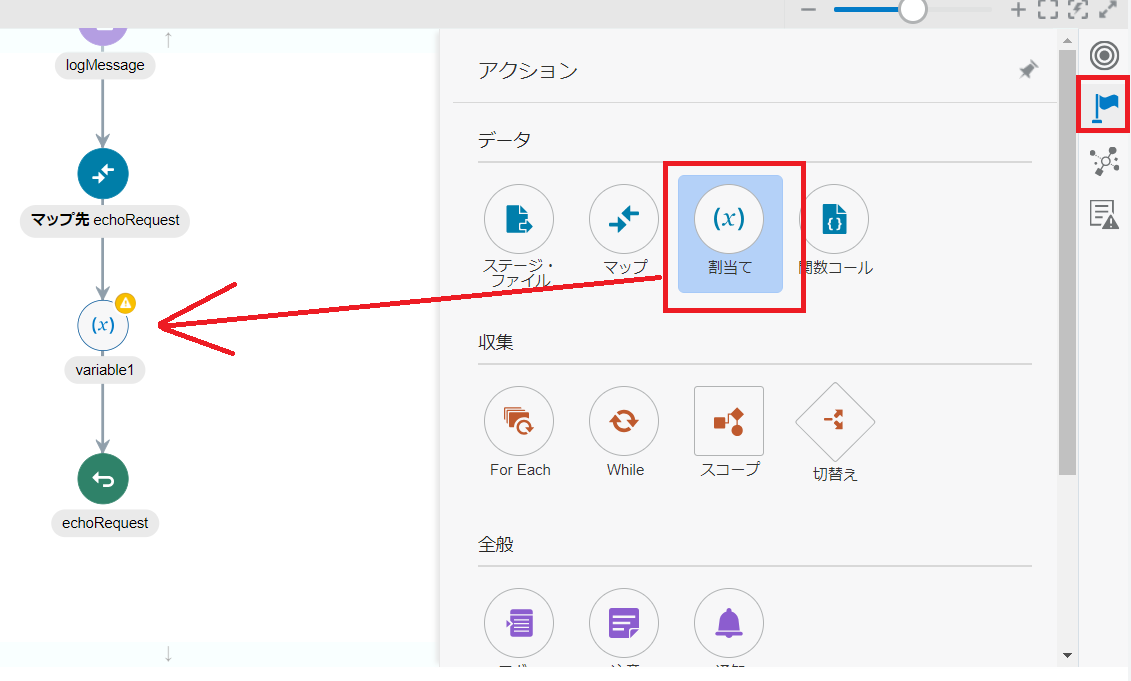
Task: Click the diagonal arrows fullscreen icon
Action: click(x=1108, y=9)
